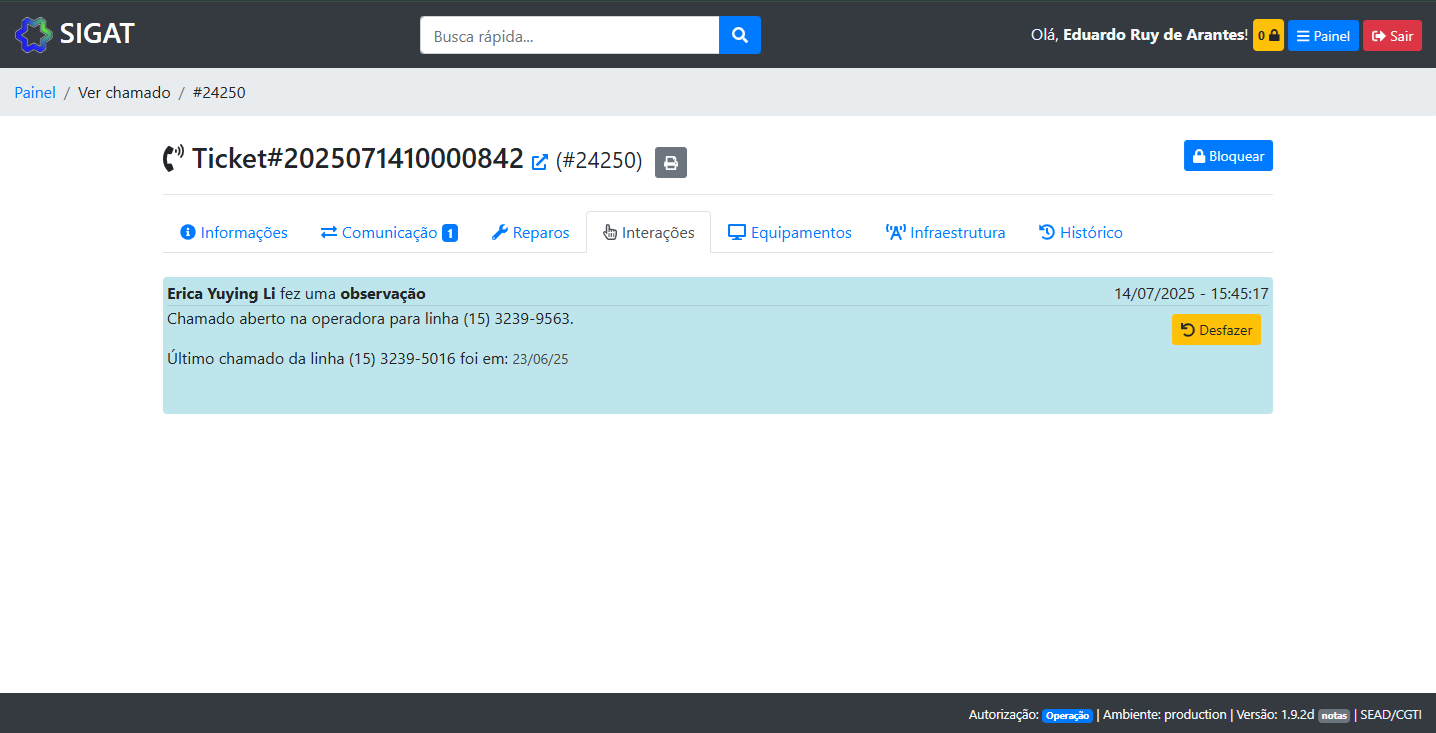The width and height of the screenshot is (1436, 733).
Task: Click the printer icon button
Action: coord(671,162)
